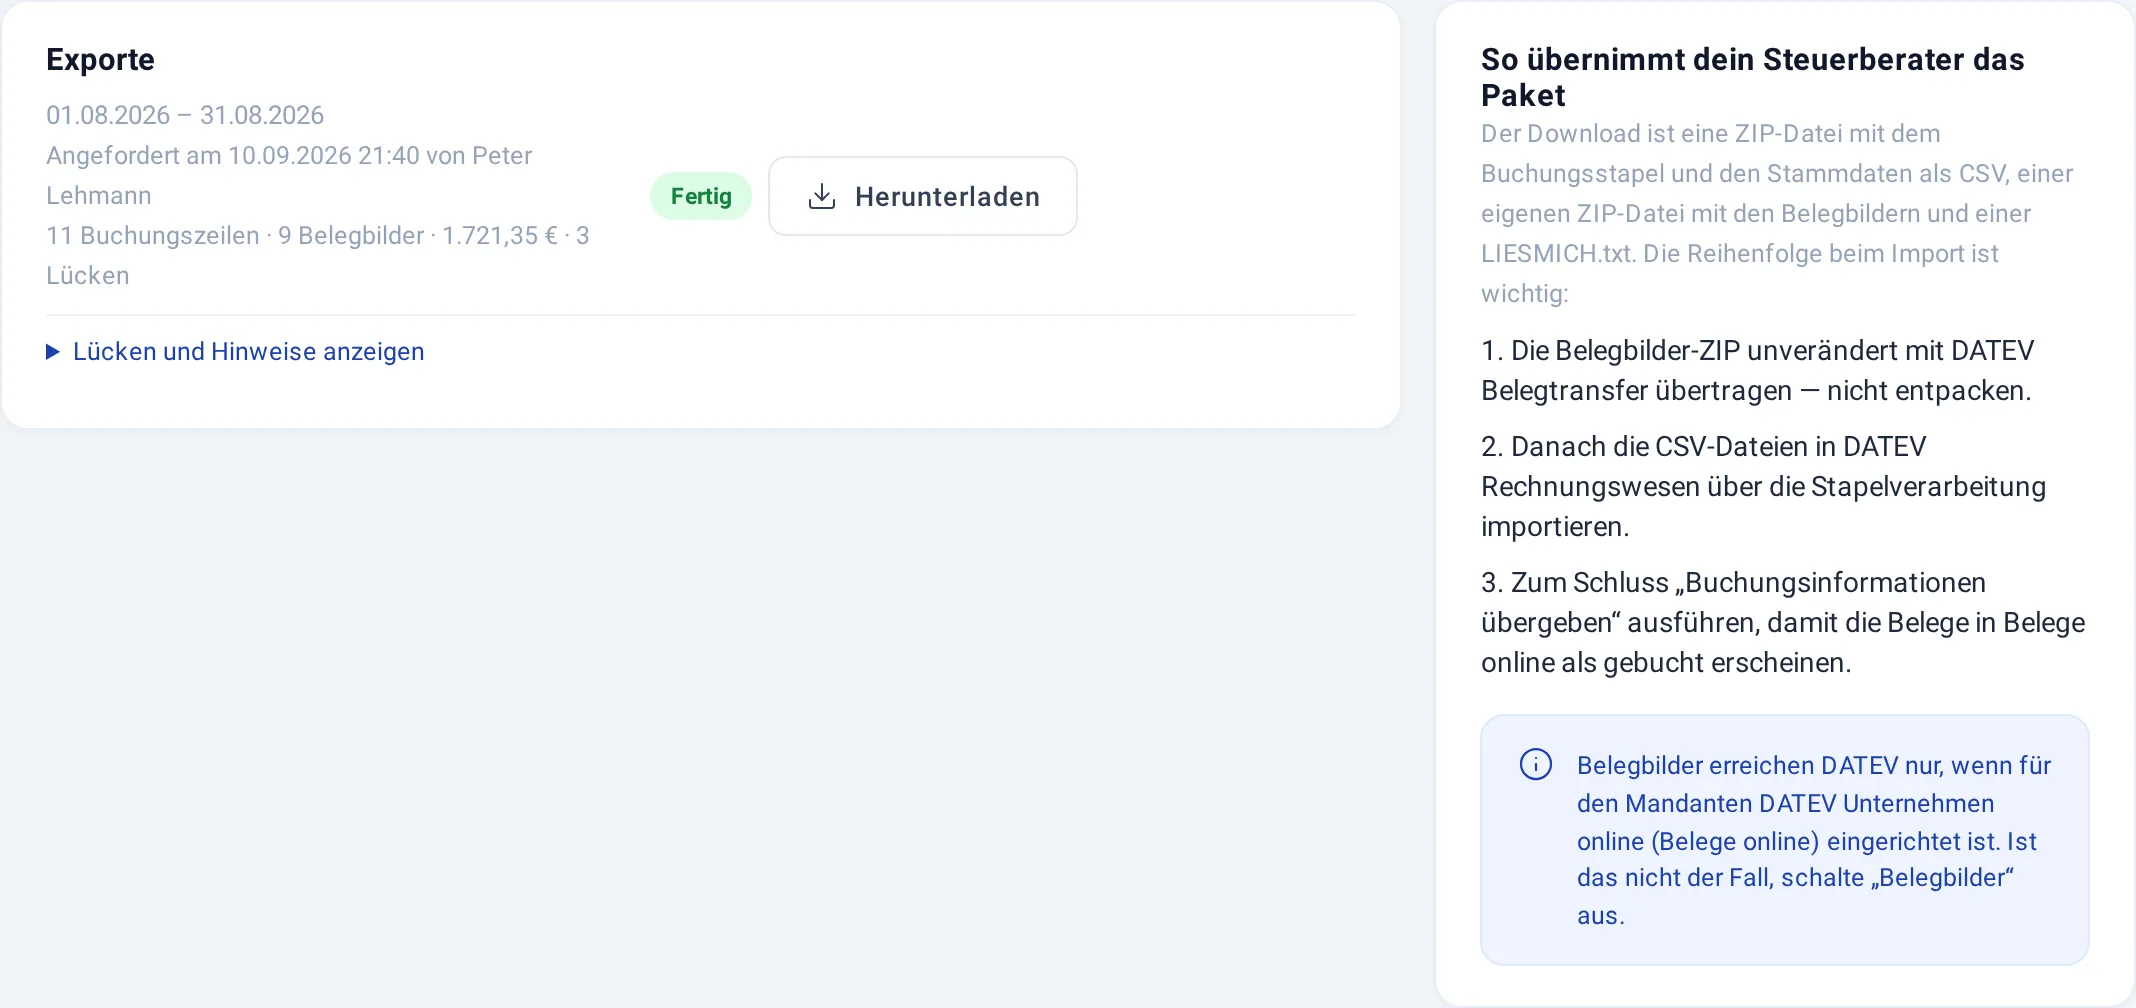Click the heading 'So übernimmt dein Steuerberater das Paket'
Screen dimensions: 2136x1008
coord(1753,77)
